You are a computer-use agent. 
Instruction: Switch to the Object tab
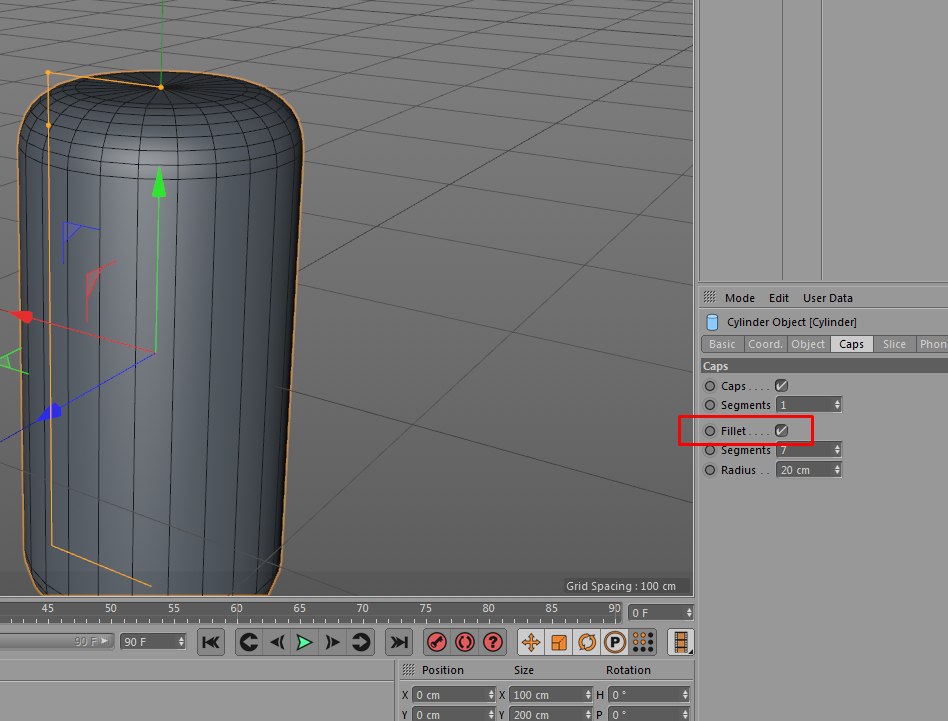808,344
